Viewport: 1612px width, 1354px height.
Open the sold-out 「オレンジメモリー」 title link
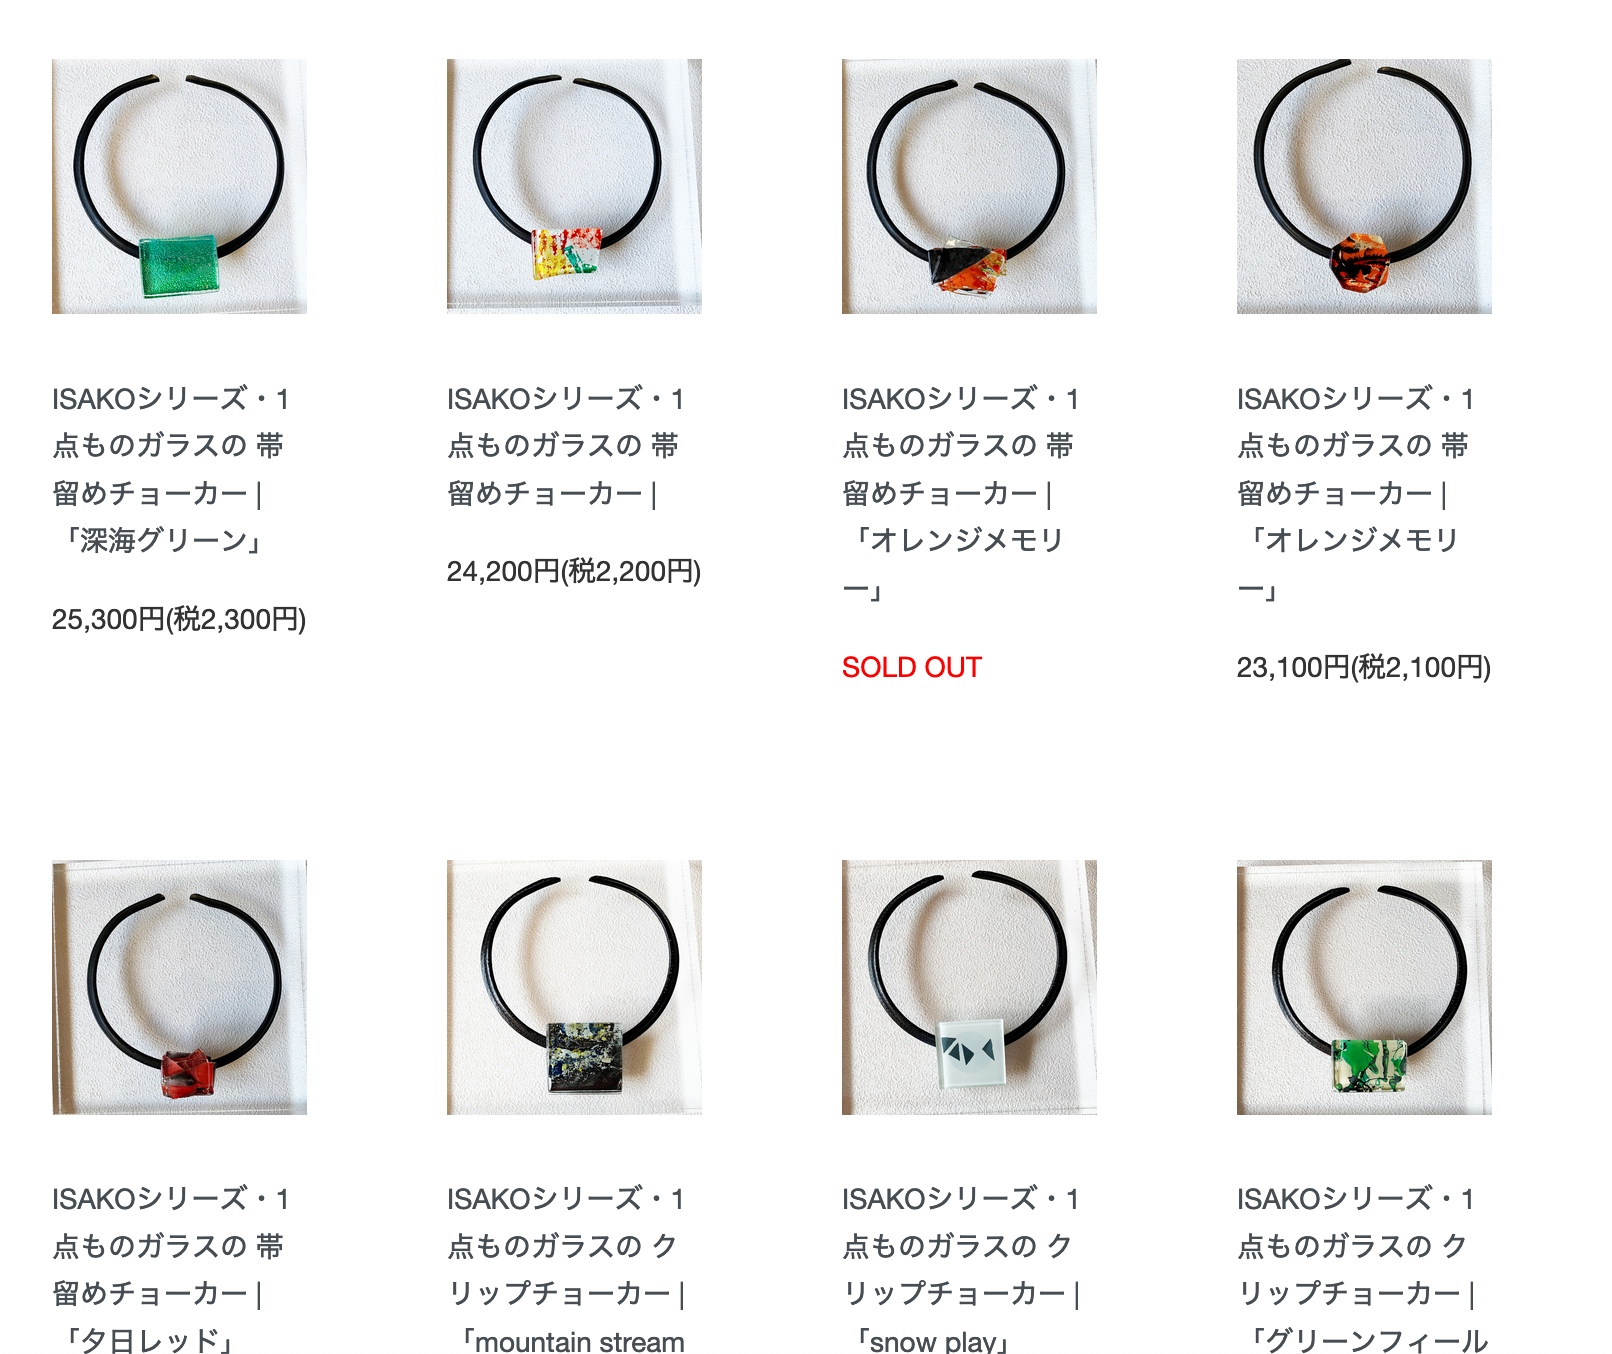pos(961,493)
